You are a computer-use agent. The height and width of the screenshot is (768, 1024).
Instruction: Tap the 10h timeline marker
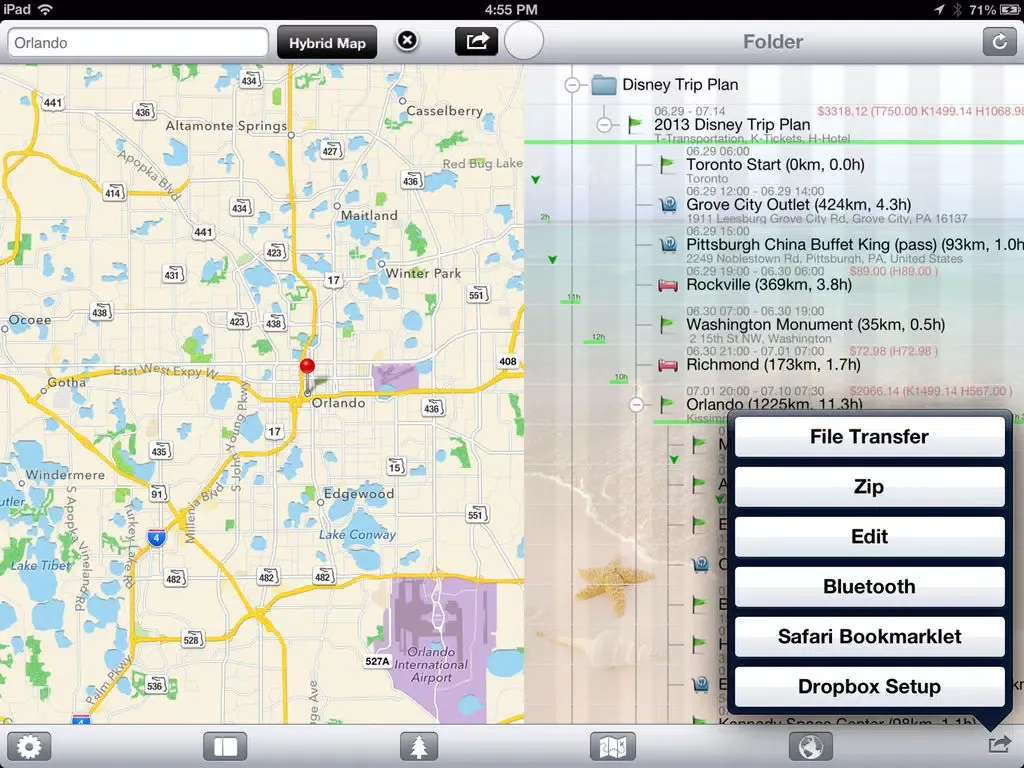[x=620, y=377]
